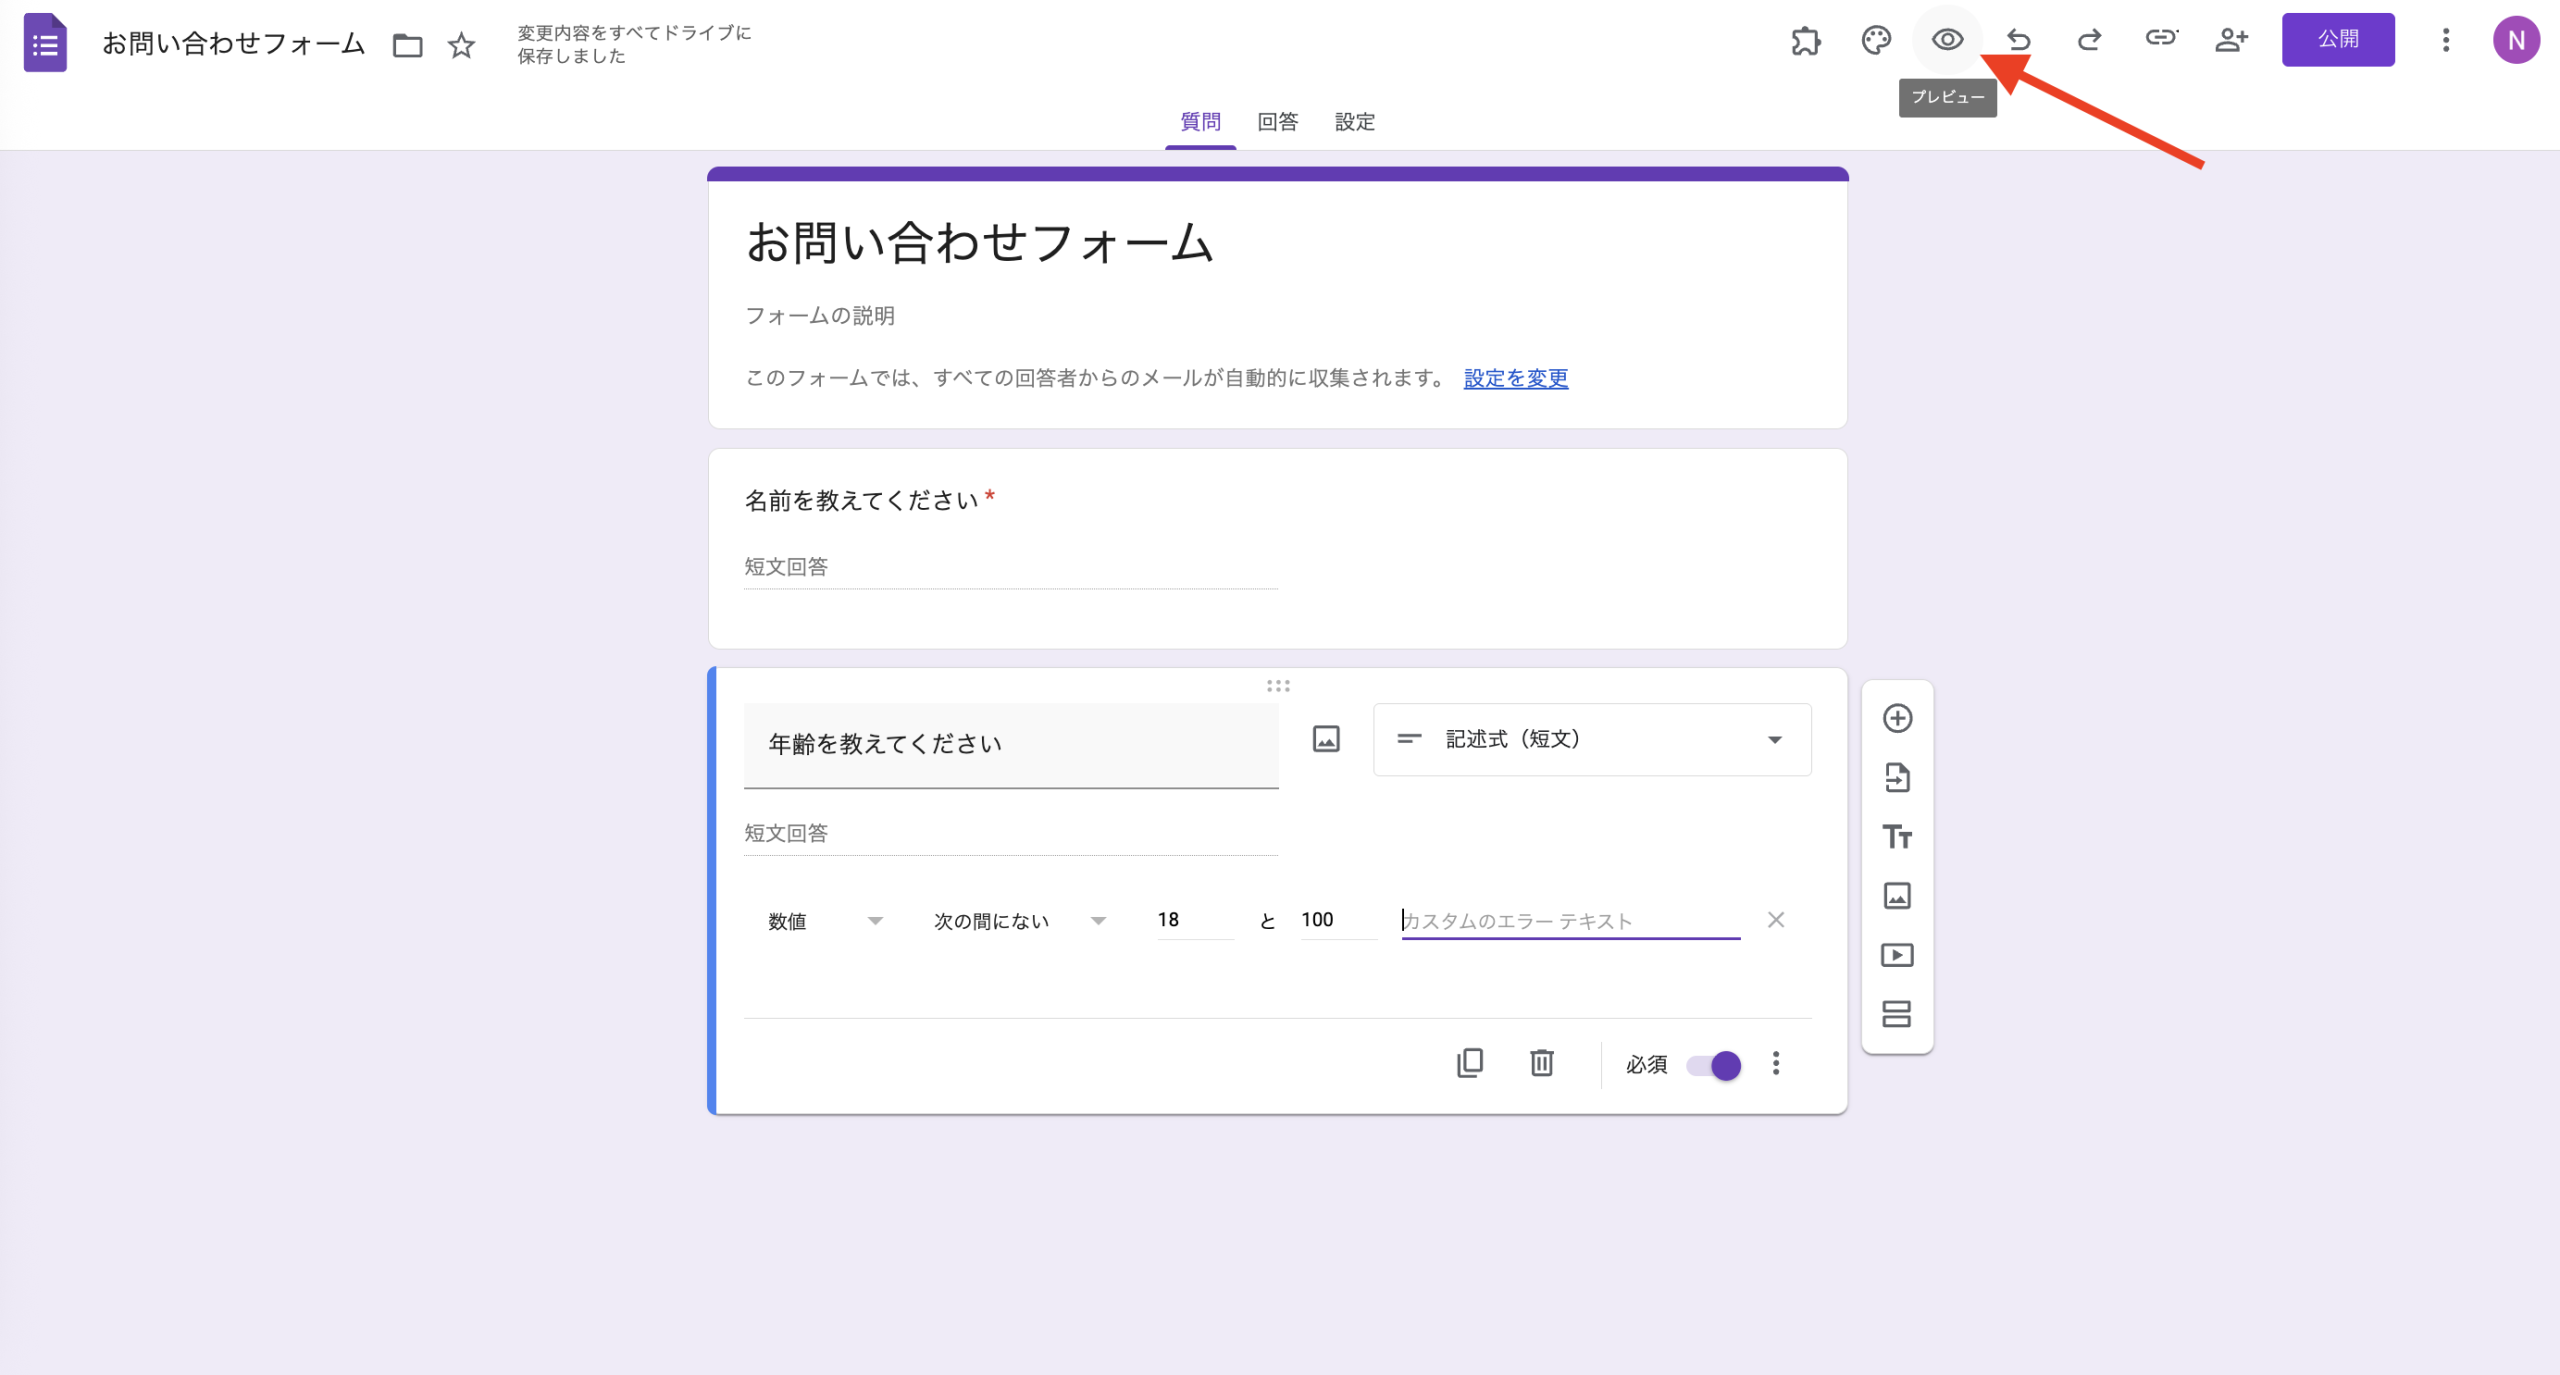Open the 記述式（短文） question type dropdown
The width and height of the screenshot is (2560, 1375).
(x=1591, y=739)
